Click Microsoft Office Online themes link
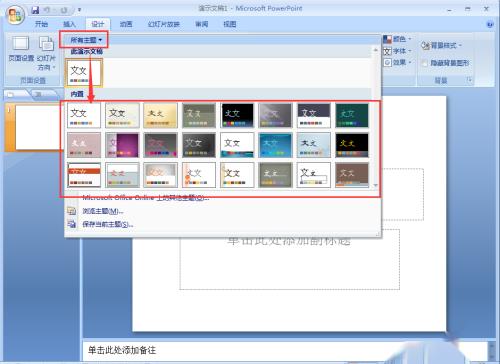The image size is (500, 364). click(x=146, y=198)
